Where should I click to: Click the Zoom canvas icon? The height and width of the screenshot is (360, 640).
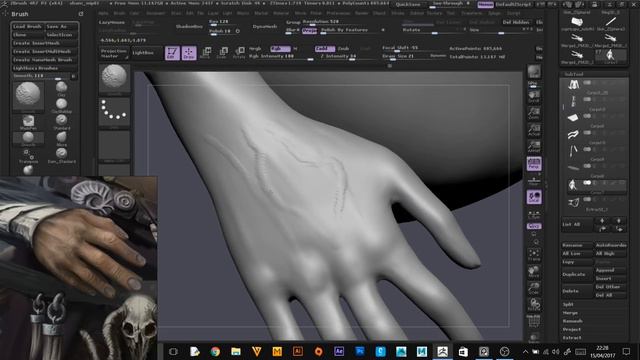pyautogui.click(x=534, y=113)
